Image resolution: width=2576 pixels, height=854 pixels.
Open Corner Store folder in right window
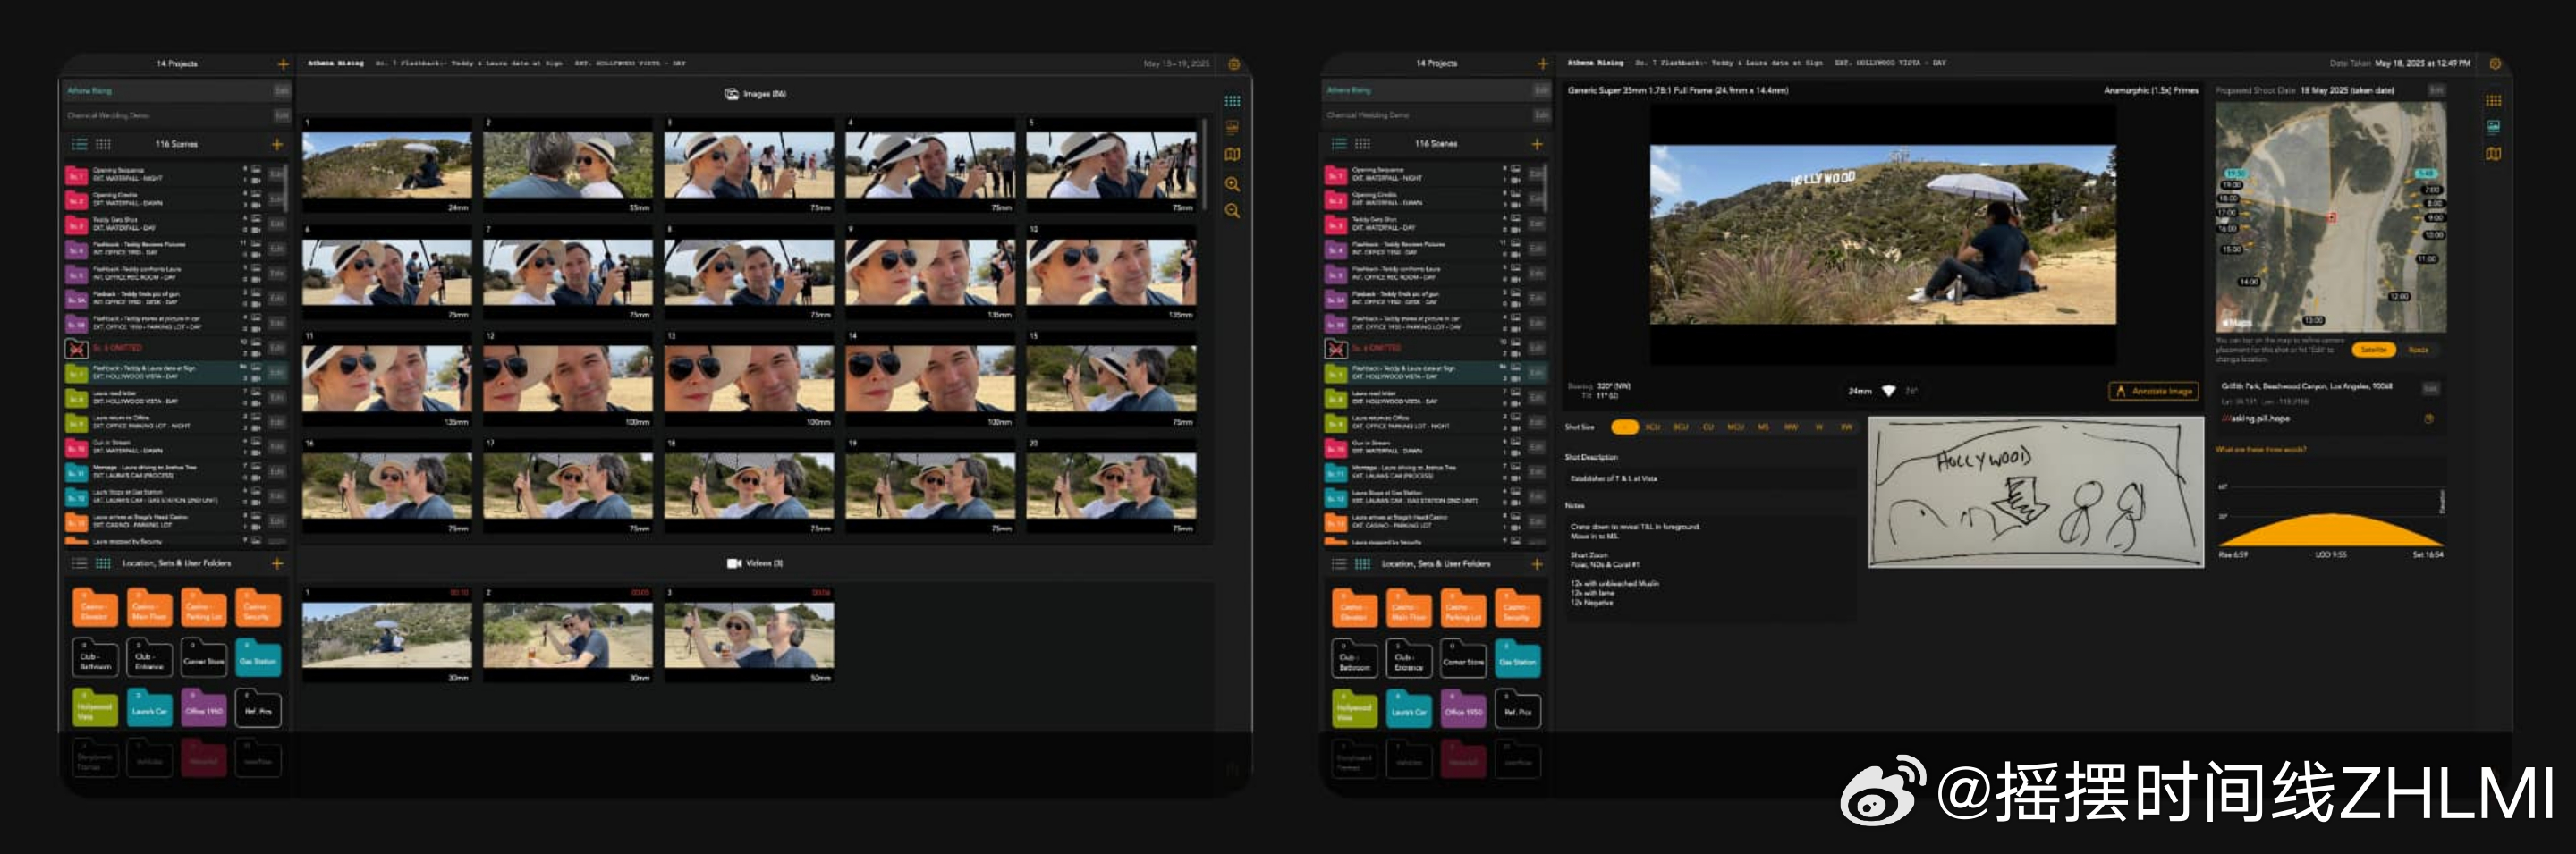pyautogui.click(x=1463, y=660)
